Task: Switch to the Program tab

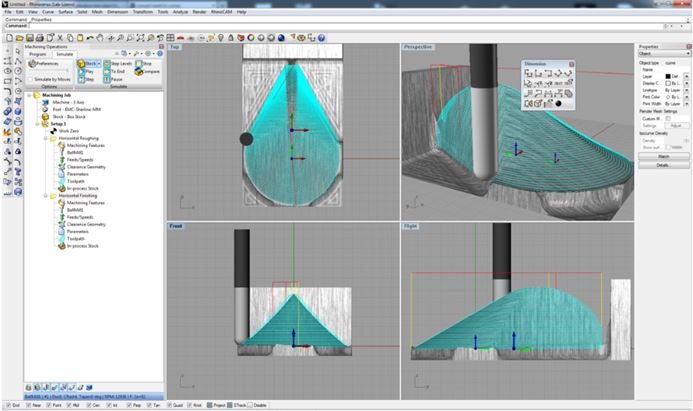Action: (38, 54)
